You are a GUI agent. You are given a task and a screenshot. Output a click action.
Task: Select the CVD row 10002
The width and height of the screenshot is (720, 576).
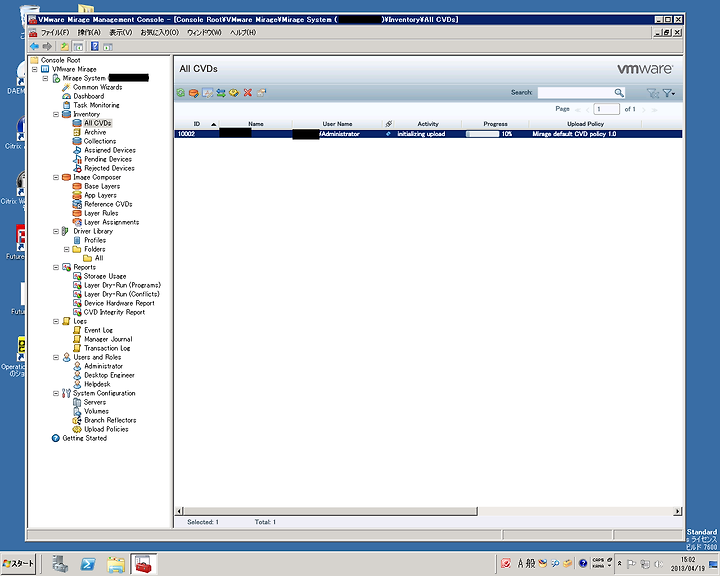click(x=428, y=134)
